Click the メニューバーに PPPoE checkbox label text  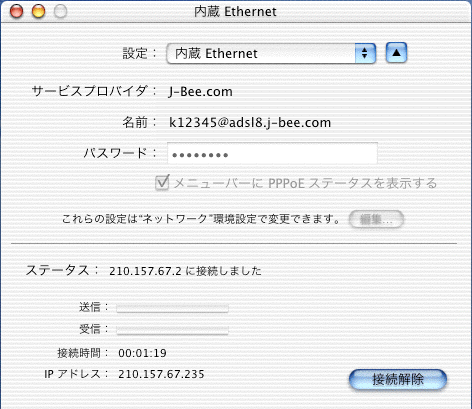305,183
